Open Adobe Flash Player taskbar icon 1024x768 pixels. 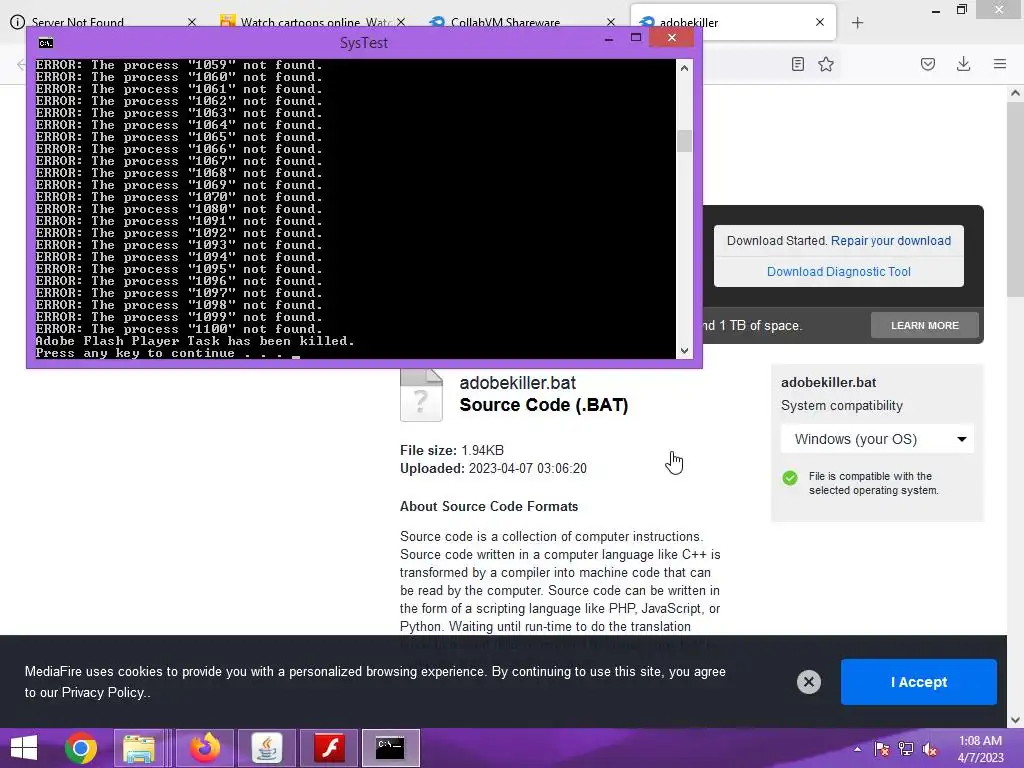[x=329, y=748]
